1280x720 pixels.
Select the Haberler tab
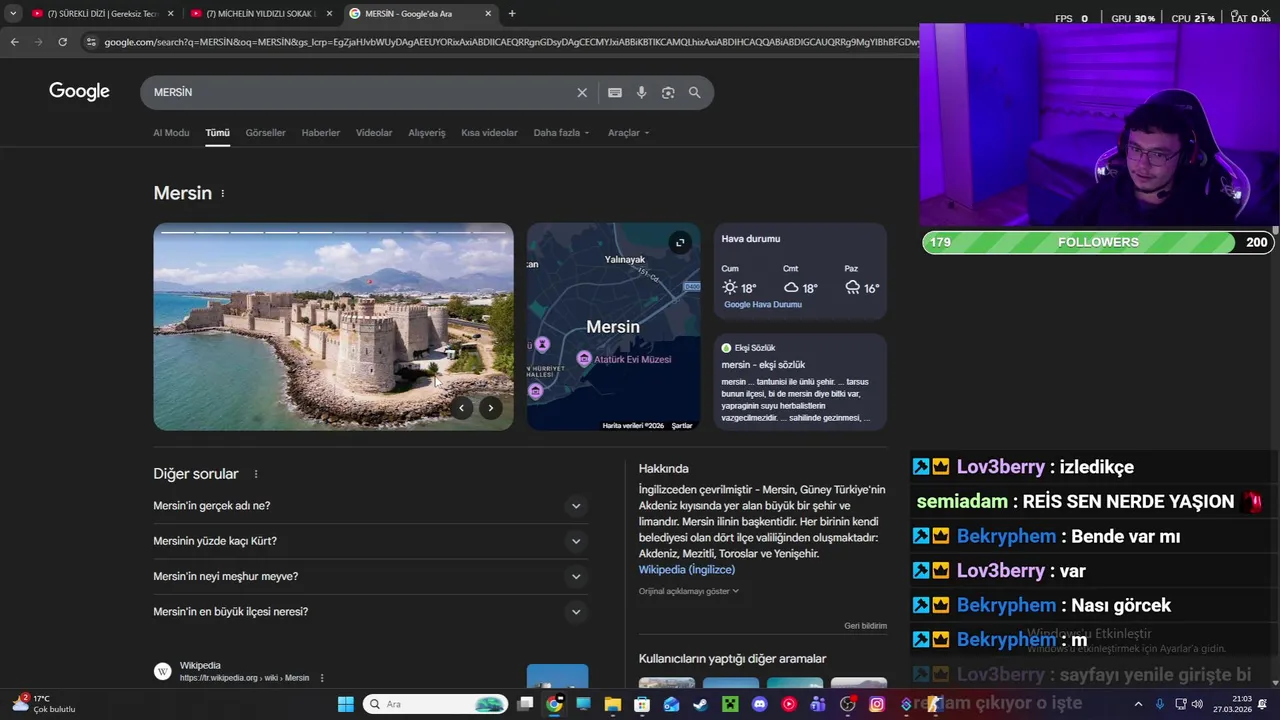coord(321,133)
